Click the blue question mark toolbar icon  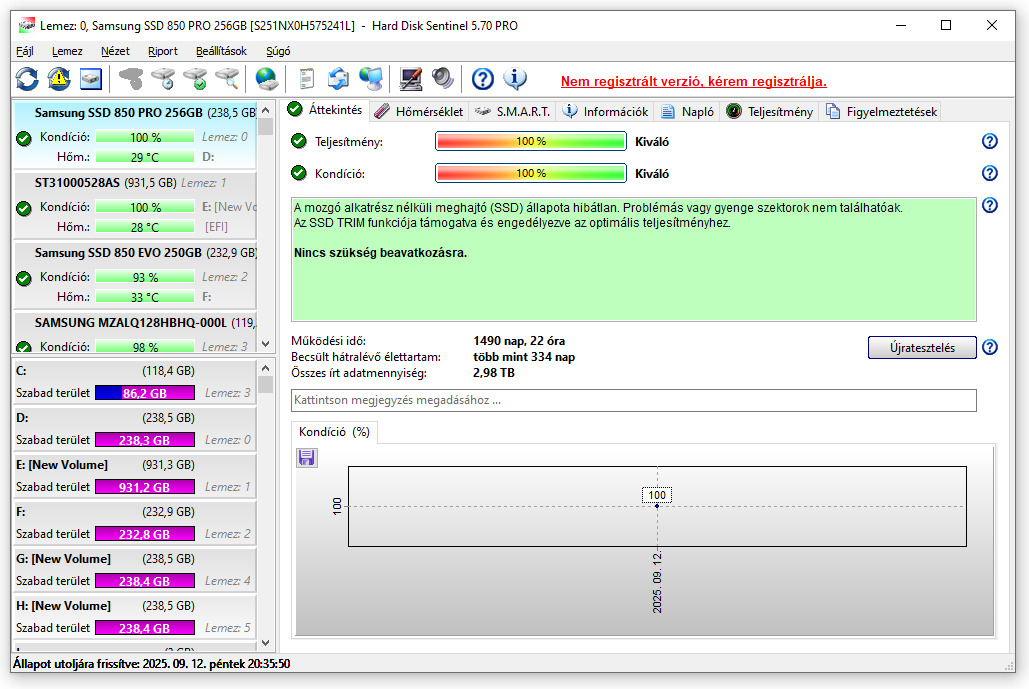coord(483,79)
